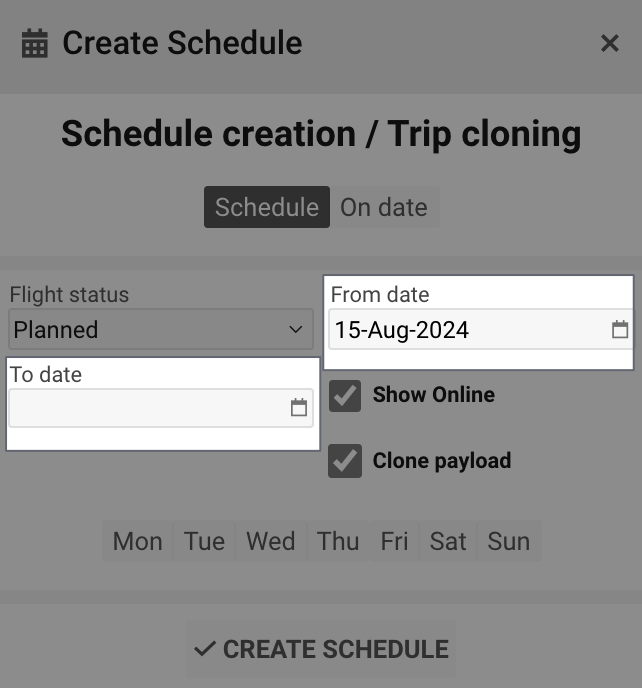The width and height of the screenshot is (642, 688).
Task: Click into the From date field
Action: pos(465,330)
